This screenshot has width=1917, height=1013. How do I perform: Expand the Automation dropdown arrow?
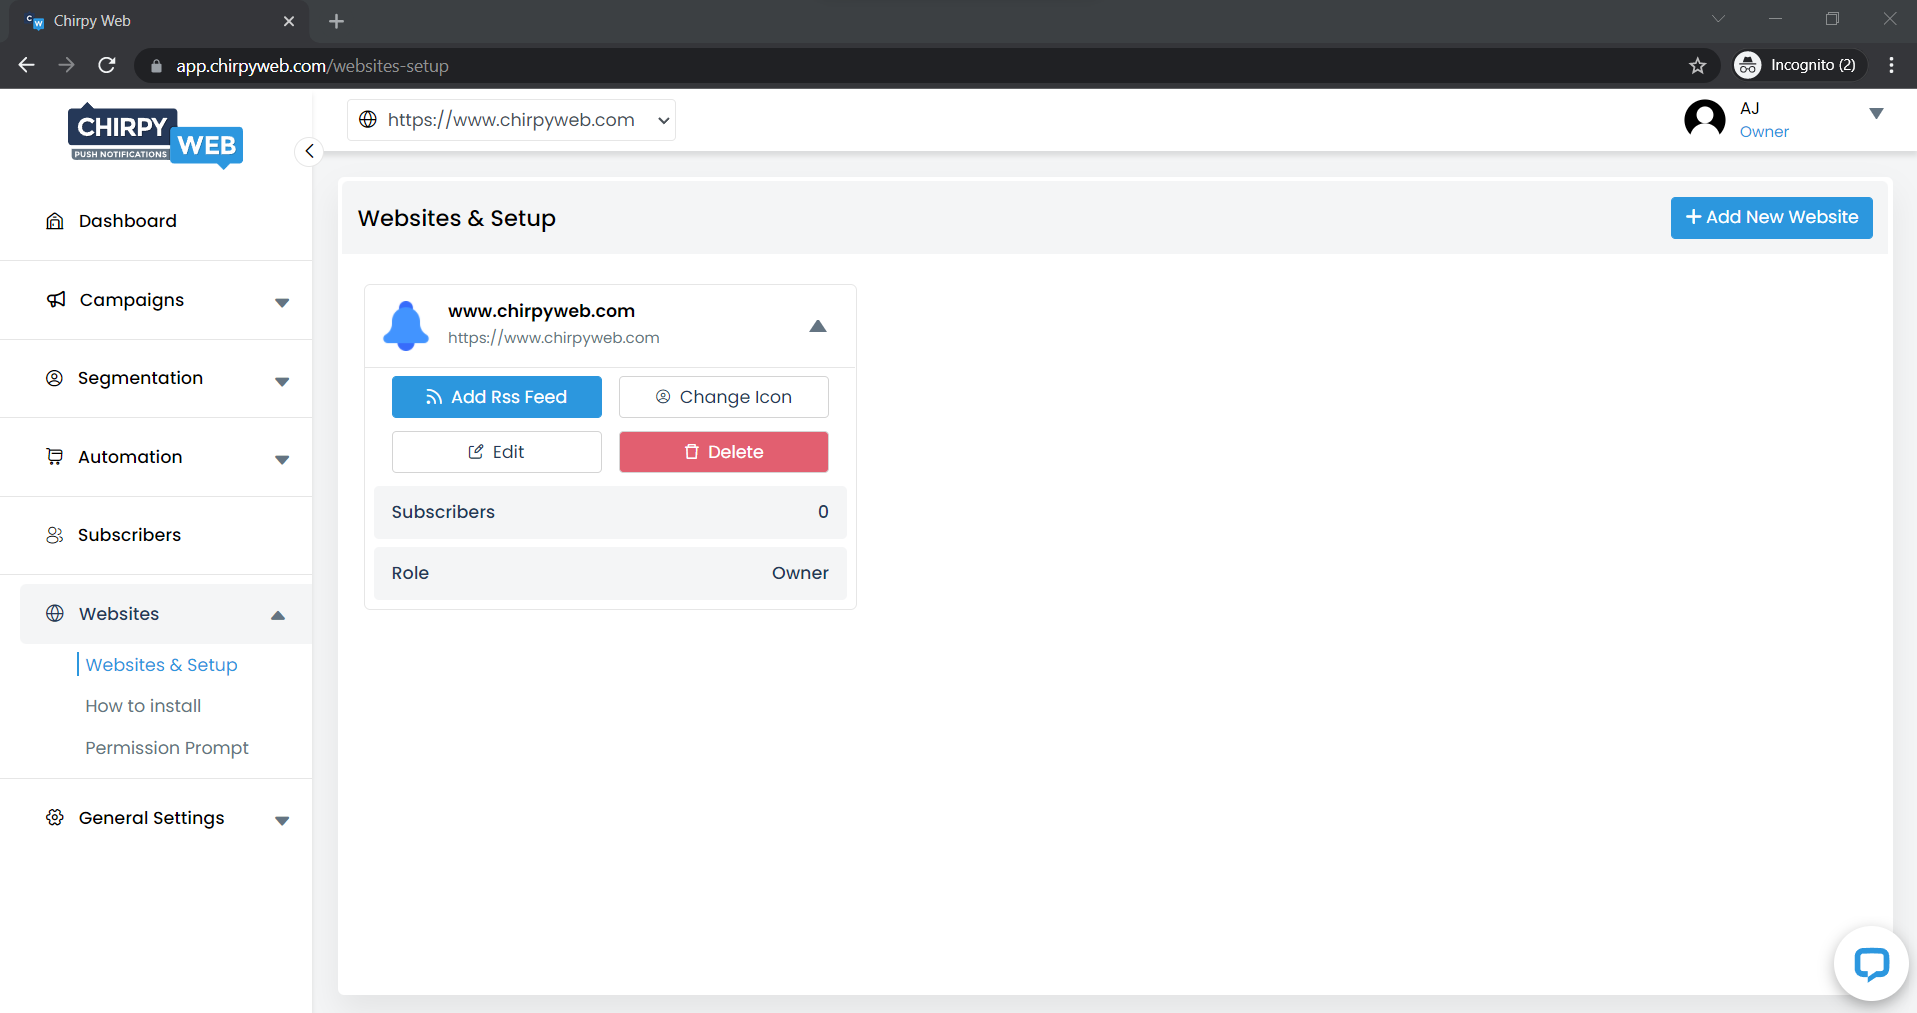(x=282, y=460)
